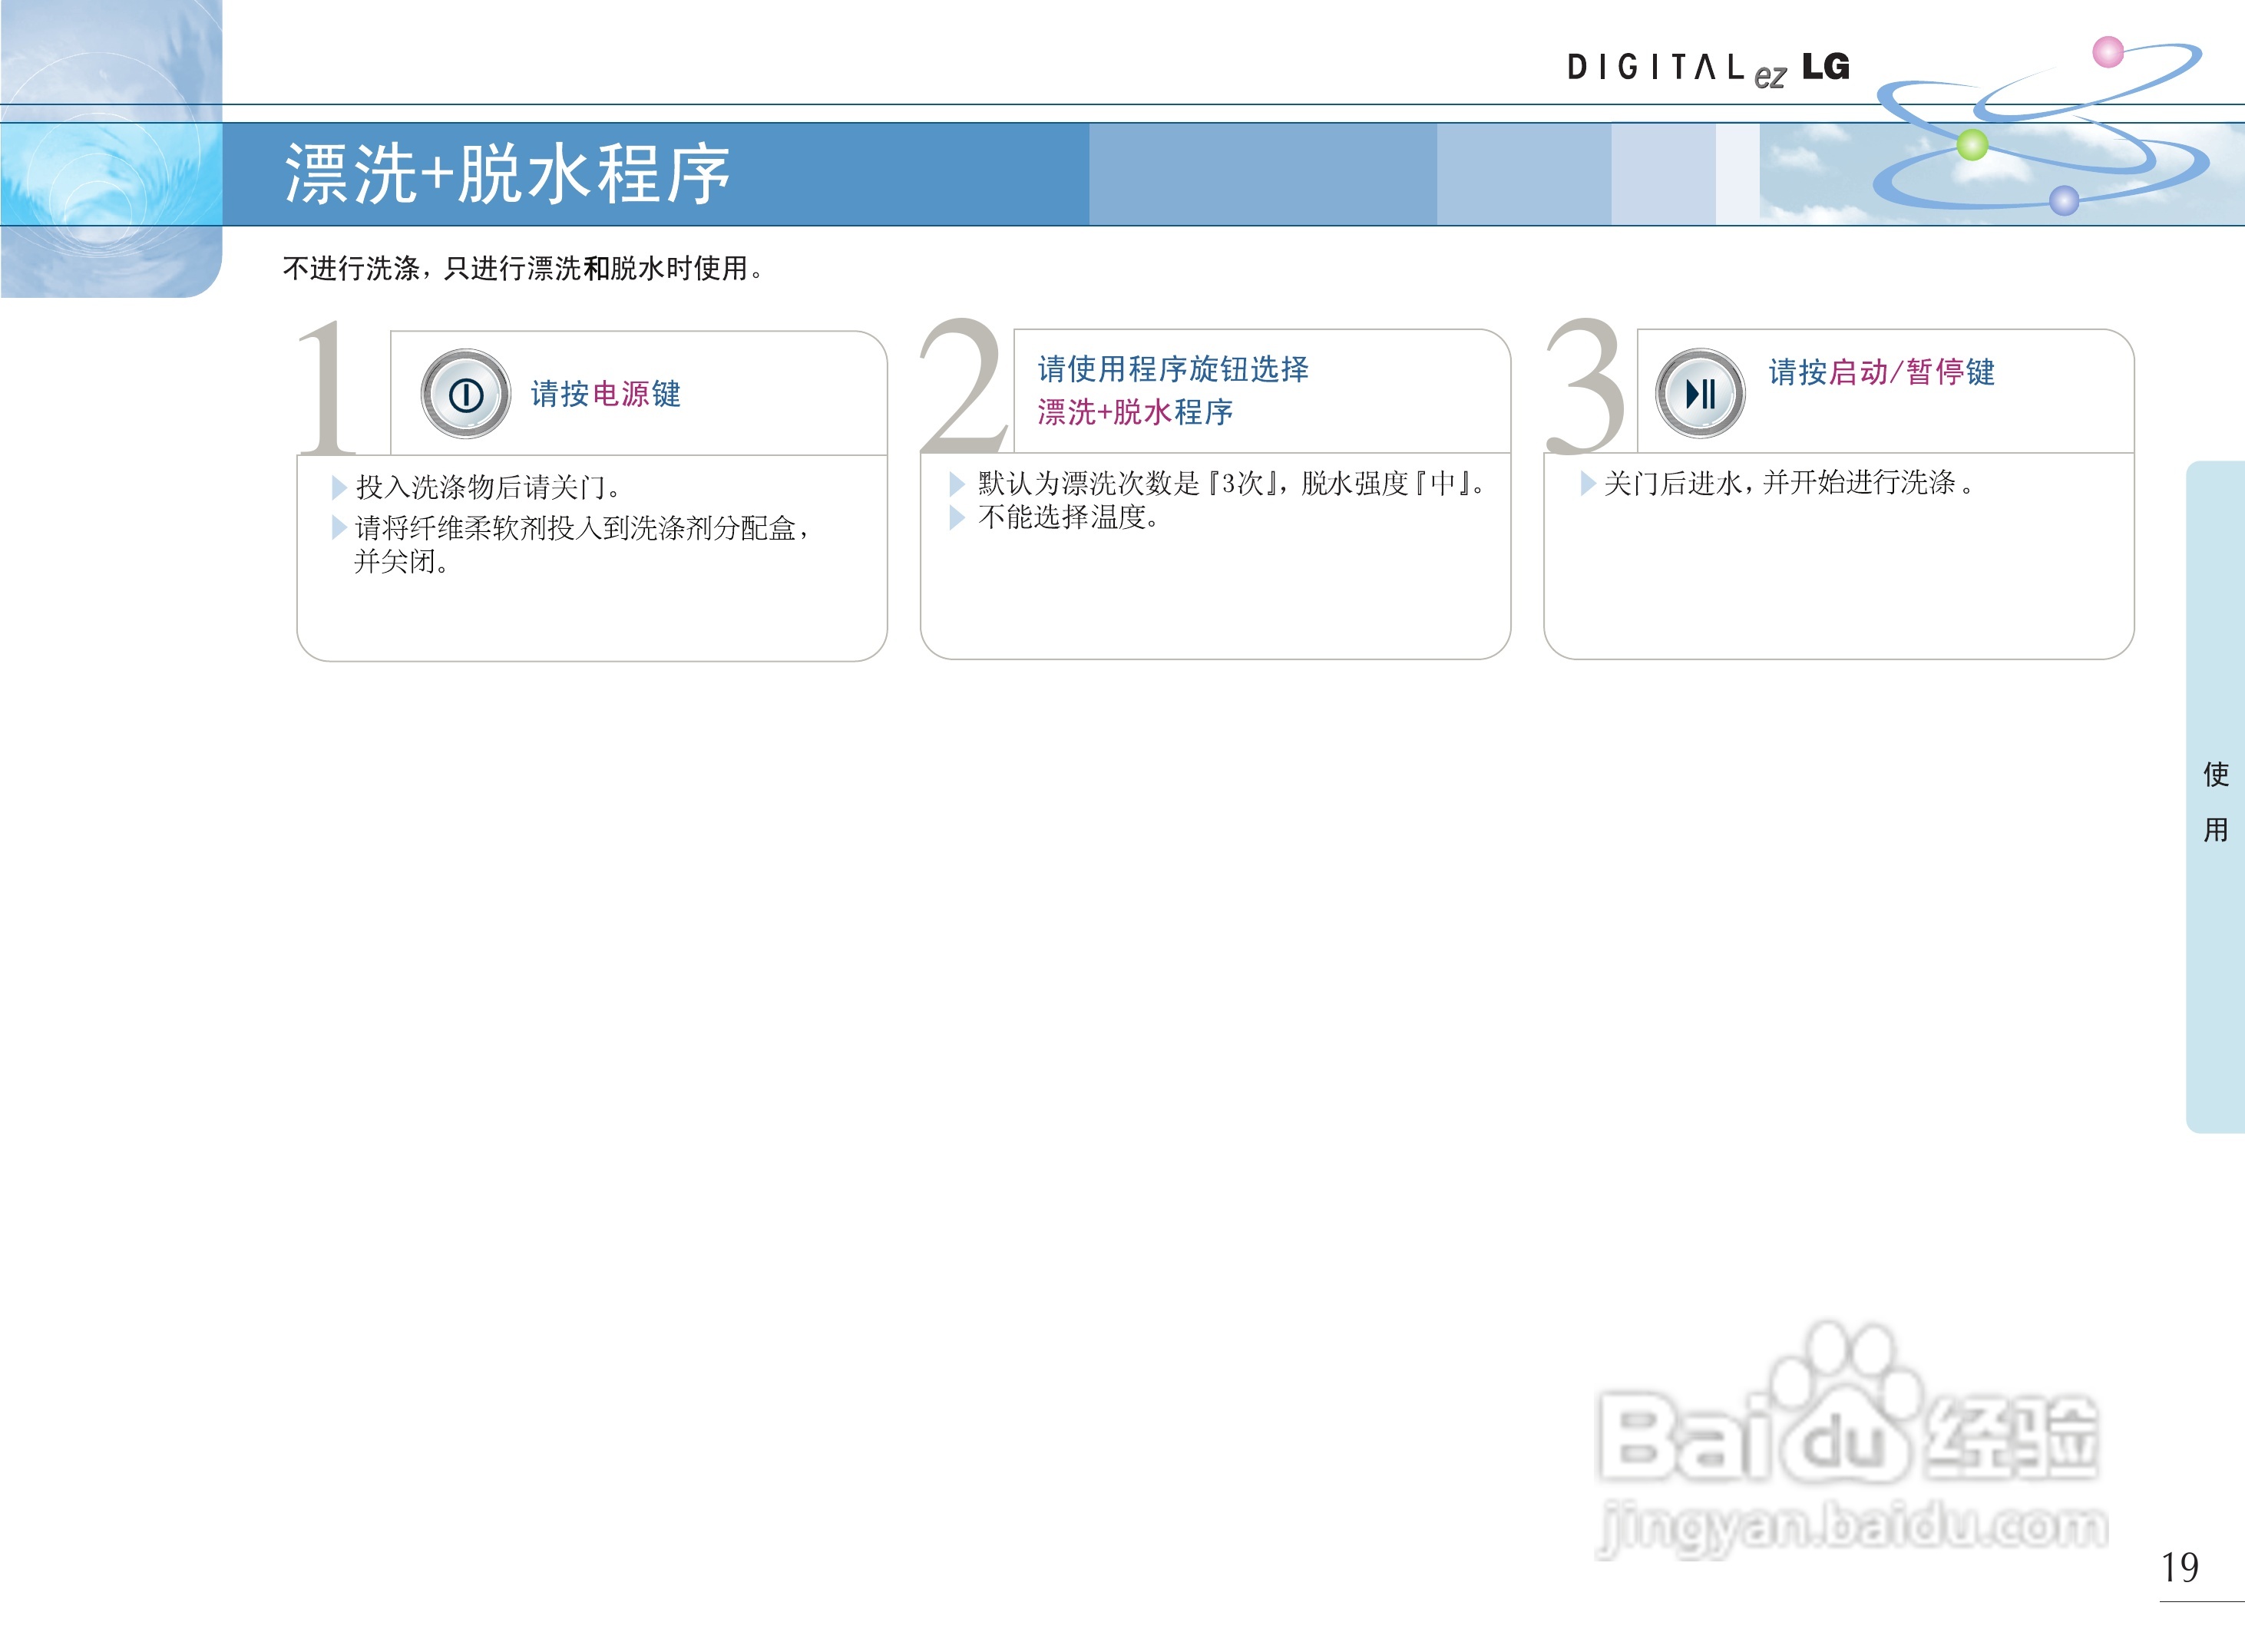
Task: Click the LG logo in header
Action: pyautogui.click(x=1826, y=67)
